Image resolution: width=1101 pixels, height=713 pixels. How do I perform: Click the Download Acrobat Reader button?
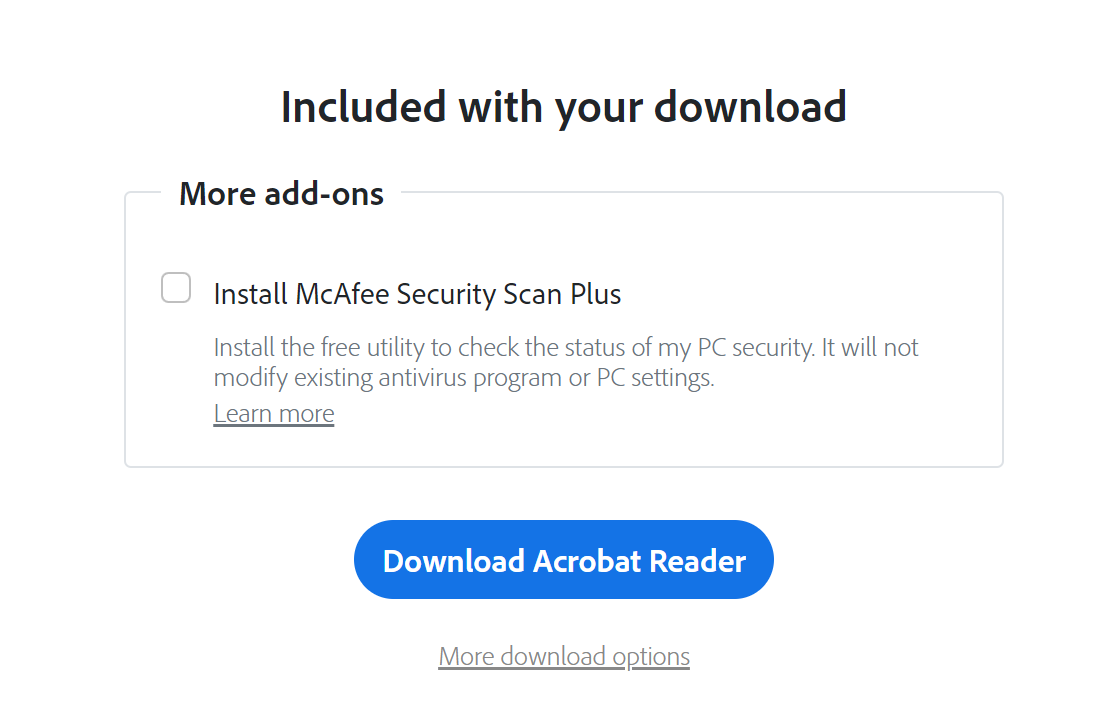564,560
